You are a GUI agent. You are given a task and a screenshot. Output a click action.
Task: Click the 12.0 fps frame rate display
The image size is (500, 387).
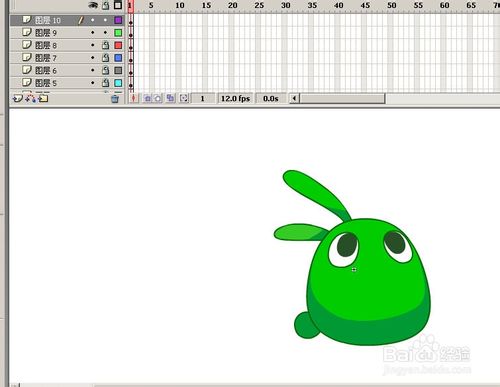pyautogui.click(x=235, y=98)
